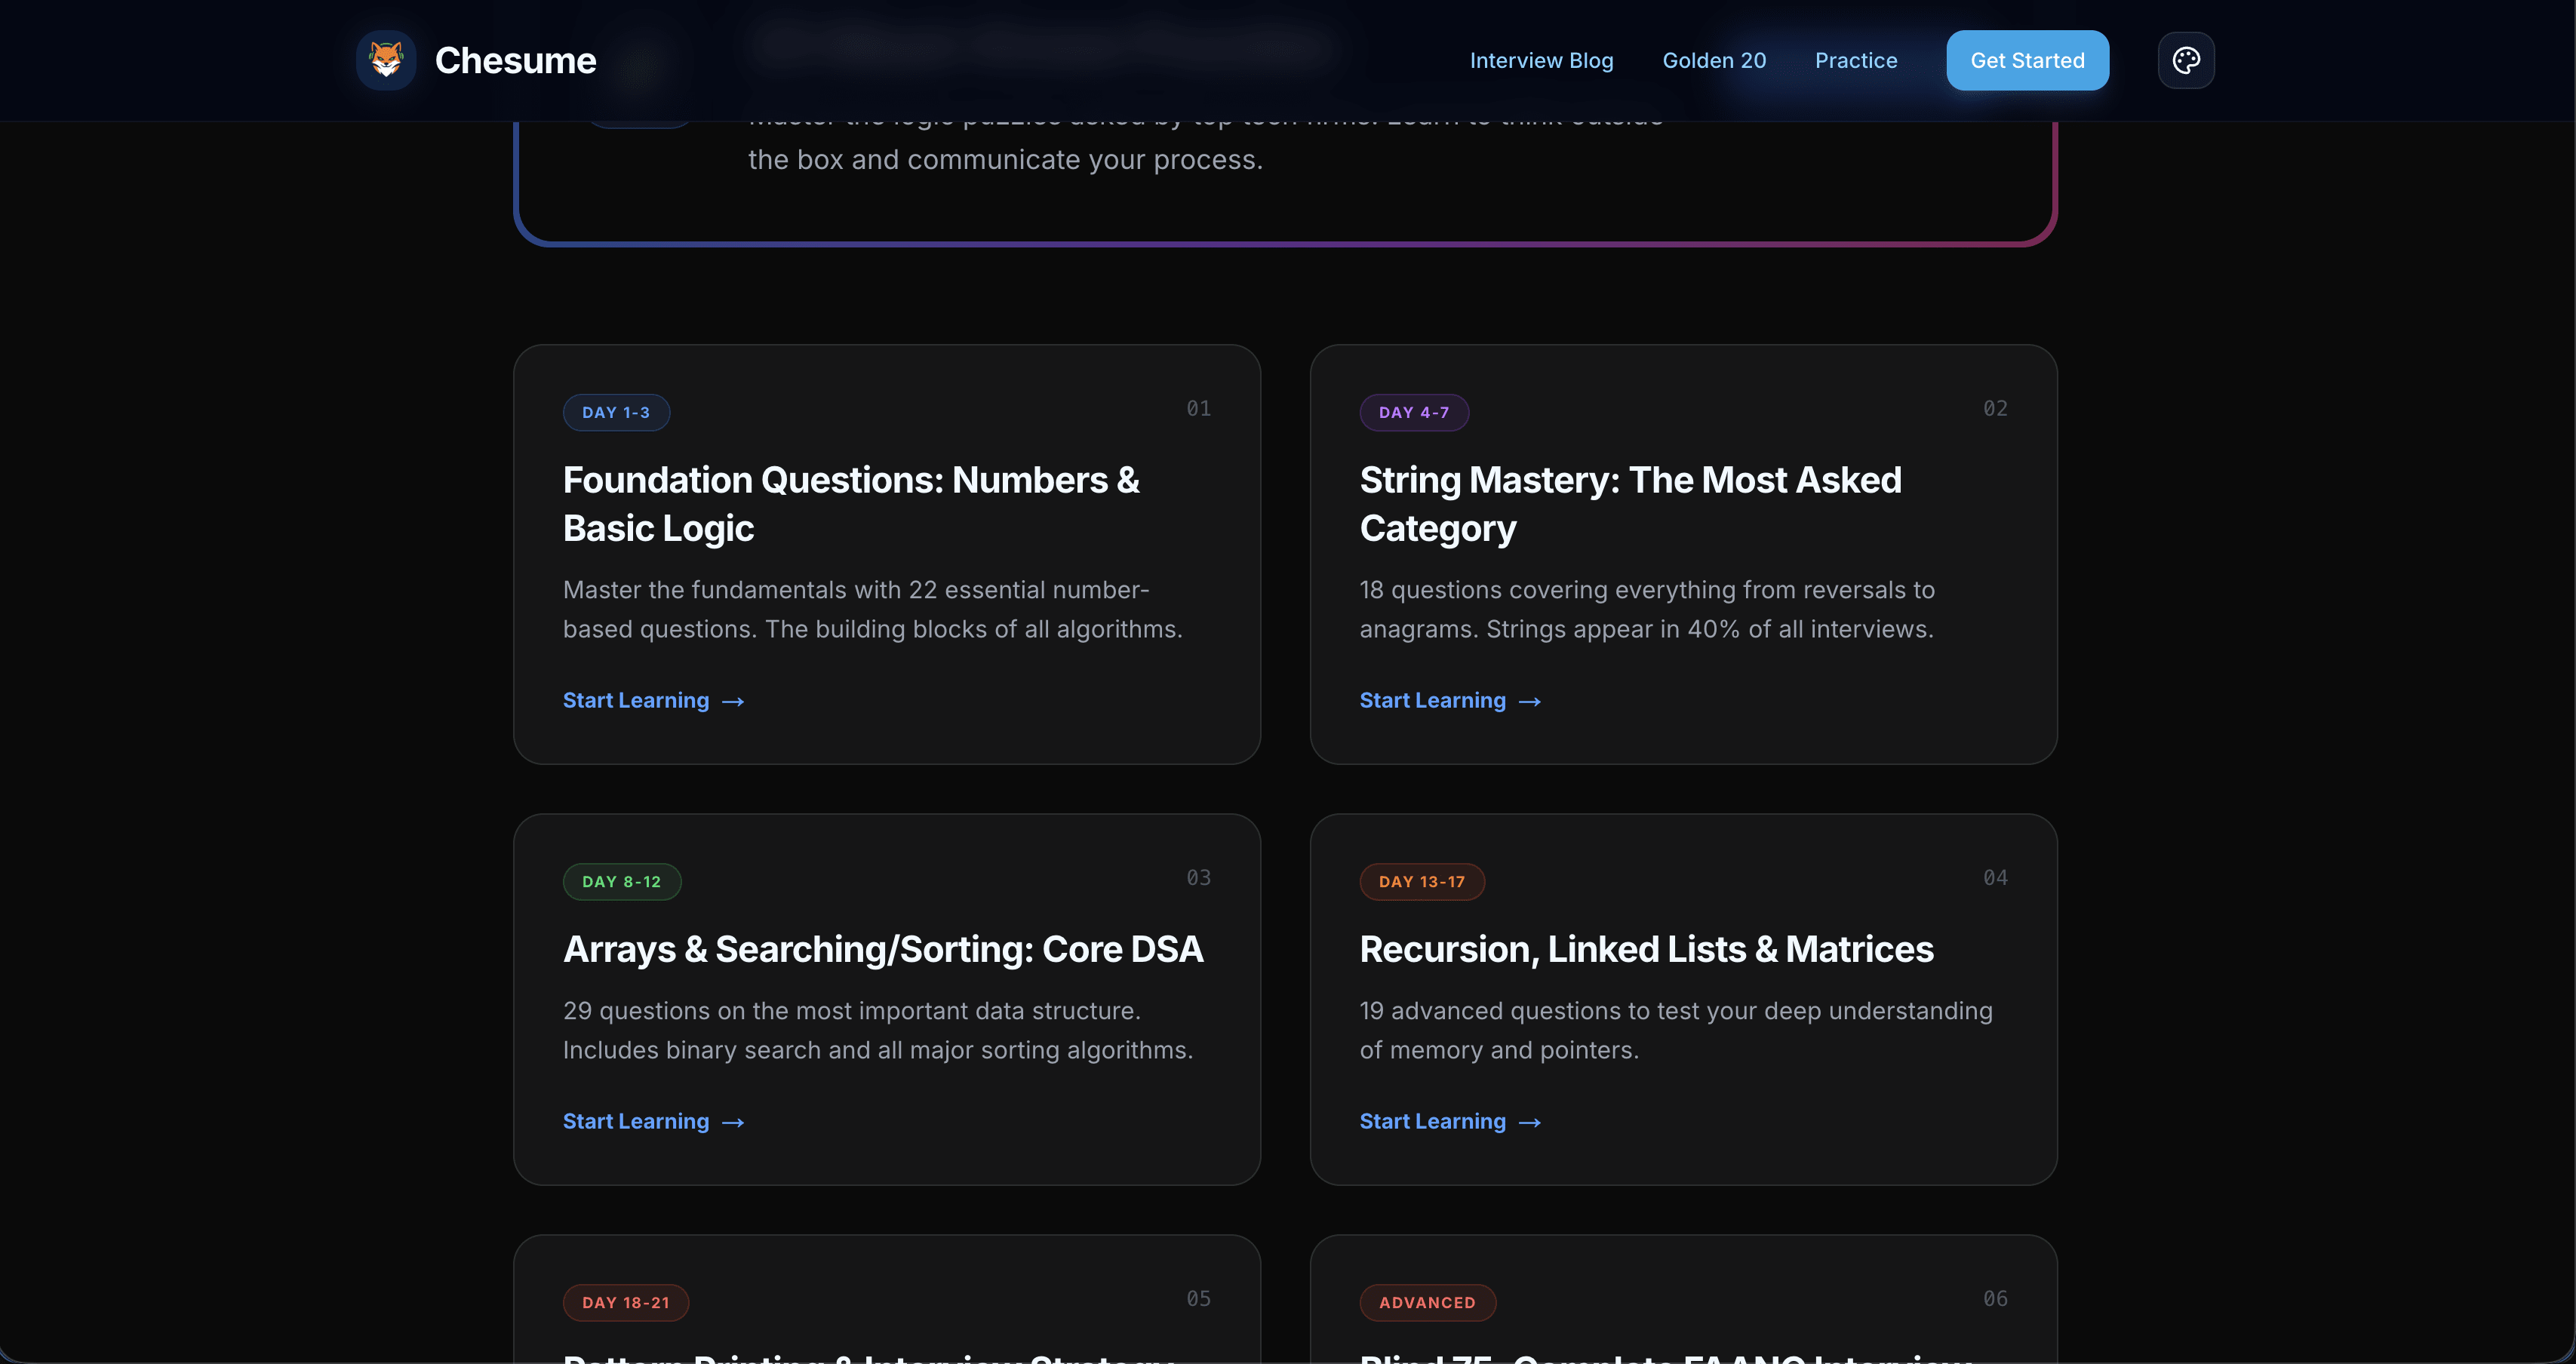This screenshot has height=1364, width=2576.
Task: Open 'Recursion, Linked Lists & Matrices' title
Action: (x=1646, y=949)
